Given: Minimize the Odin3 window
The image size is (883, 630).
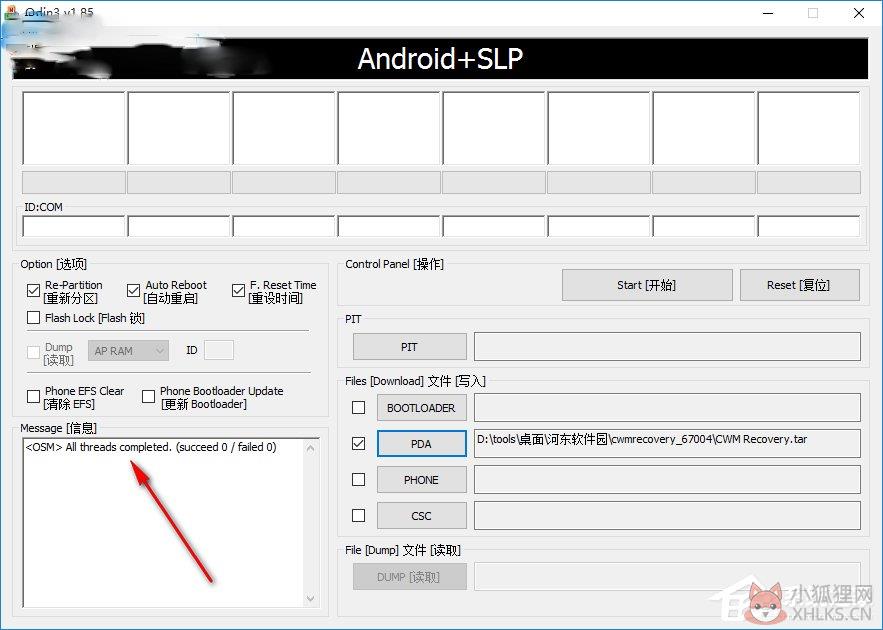Looking at the screenshot, I should [x=768, y=12].
